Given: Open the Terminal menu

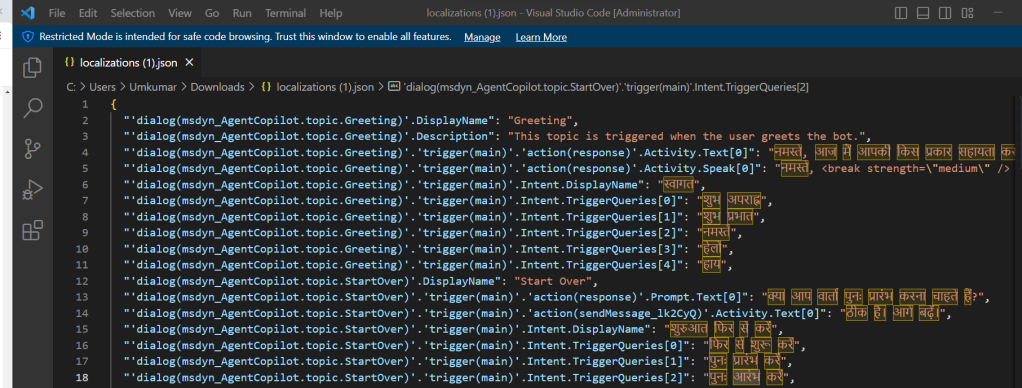Looking at the screenshot, I should (286, 13).
